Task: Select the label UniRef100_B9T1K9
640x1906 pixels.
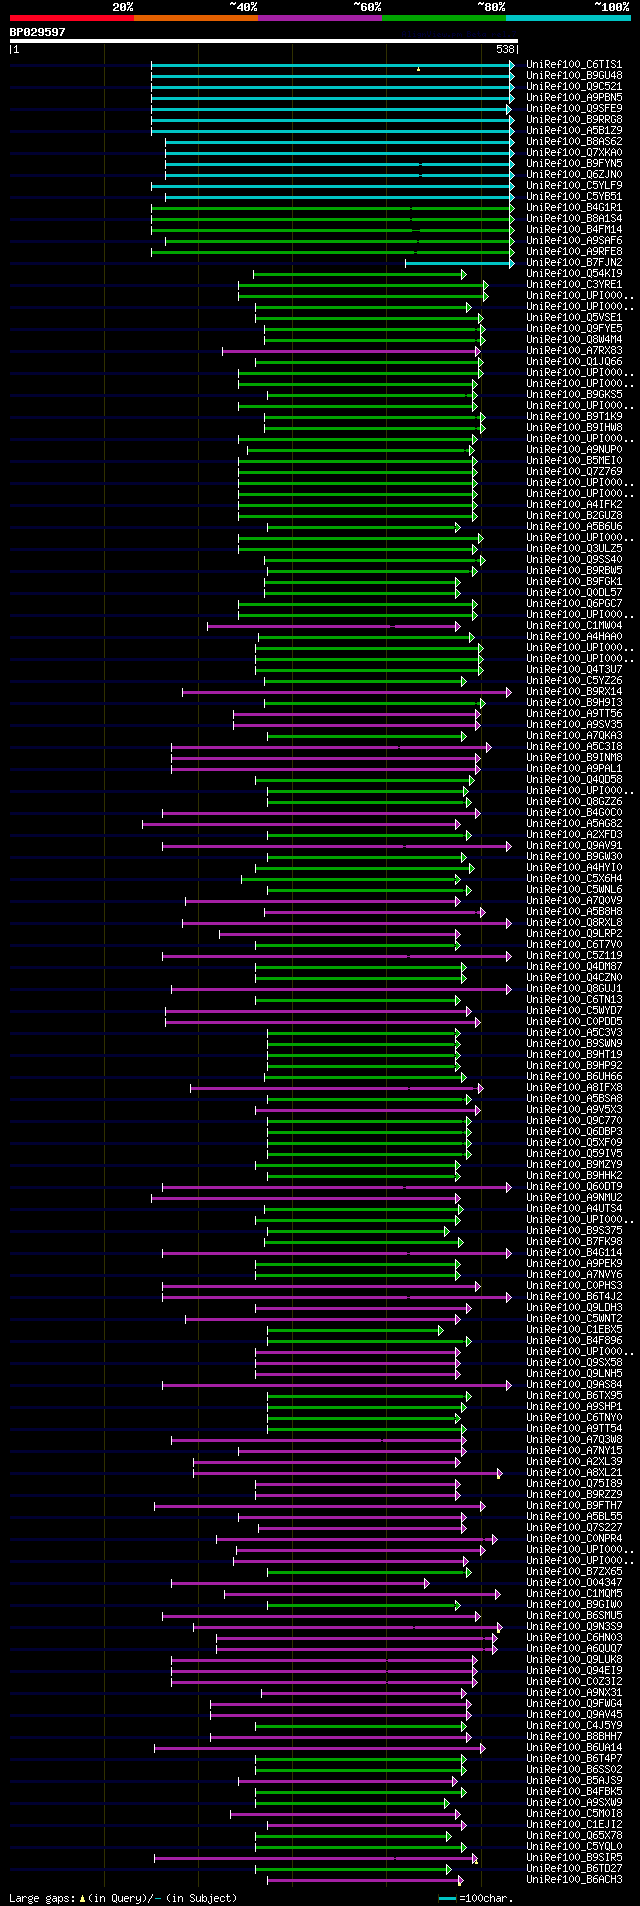Action: tap(574, 417)
